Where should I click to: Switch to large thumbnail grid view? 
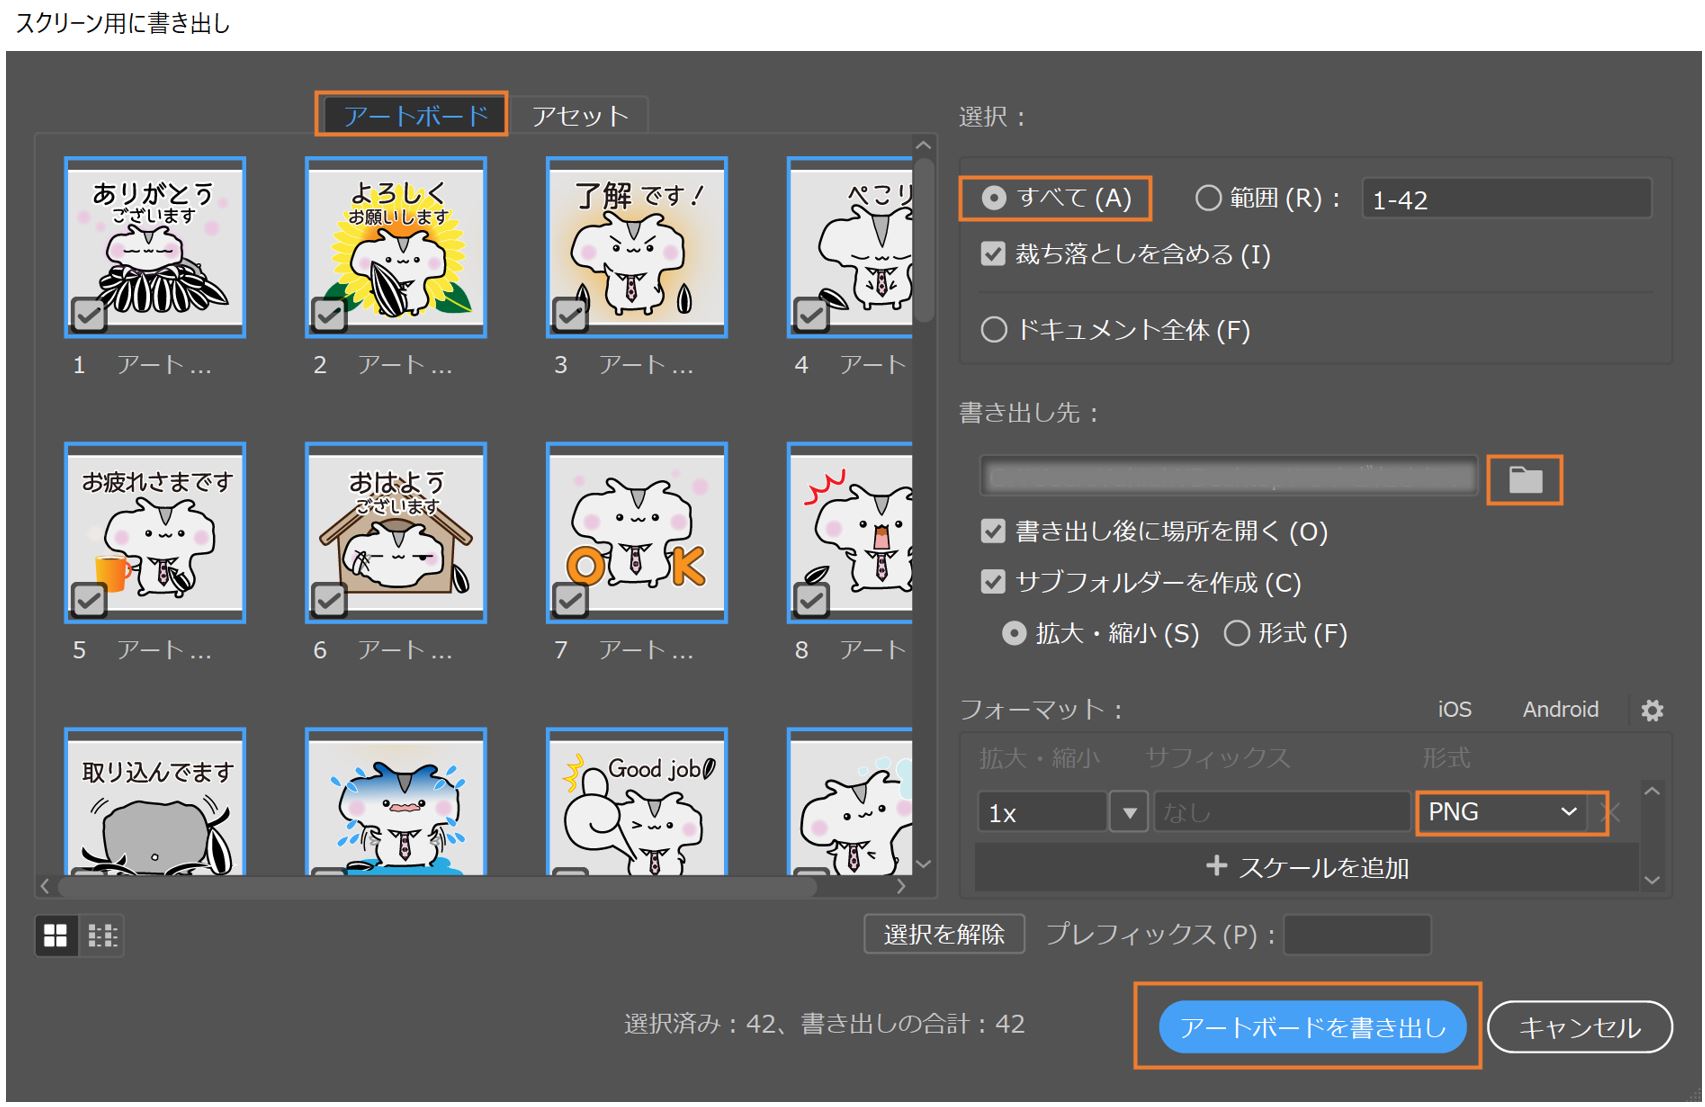pyautogui.click(x=56, y=936)
